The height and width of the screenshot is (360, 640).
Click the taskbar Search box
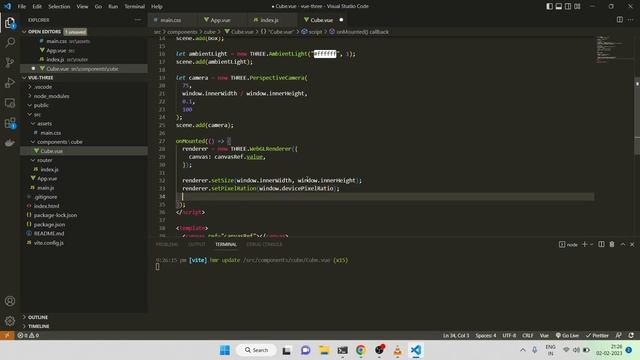click(256, 350)
